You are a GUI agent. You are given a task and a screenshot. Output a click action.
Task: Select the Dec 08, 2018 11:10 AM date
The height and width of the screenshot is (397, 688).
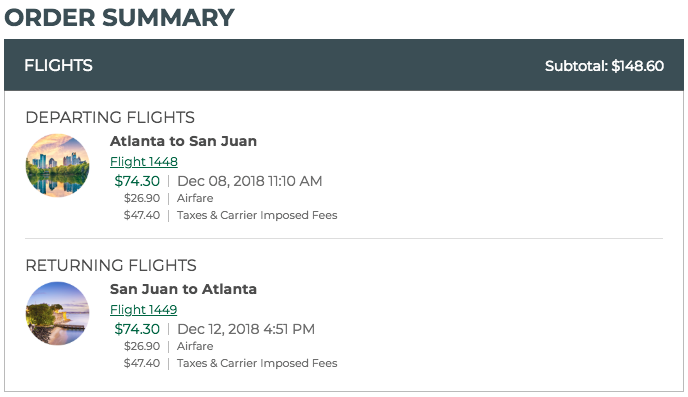pos(250,181)
